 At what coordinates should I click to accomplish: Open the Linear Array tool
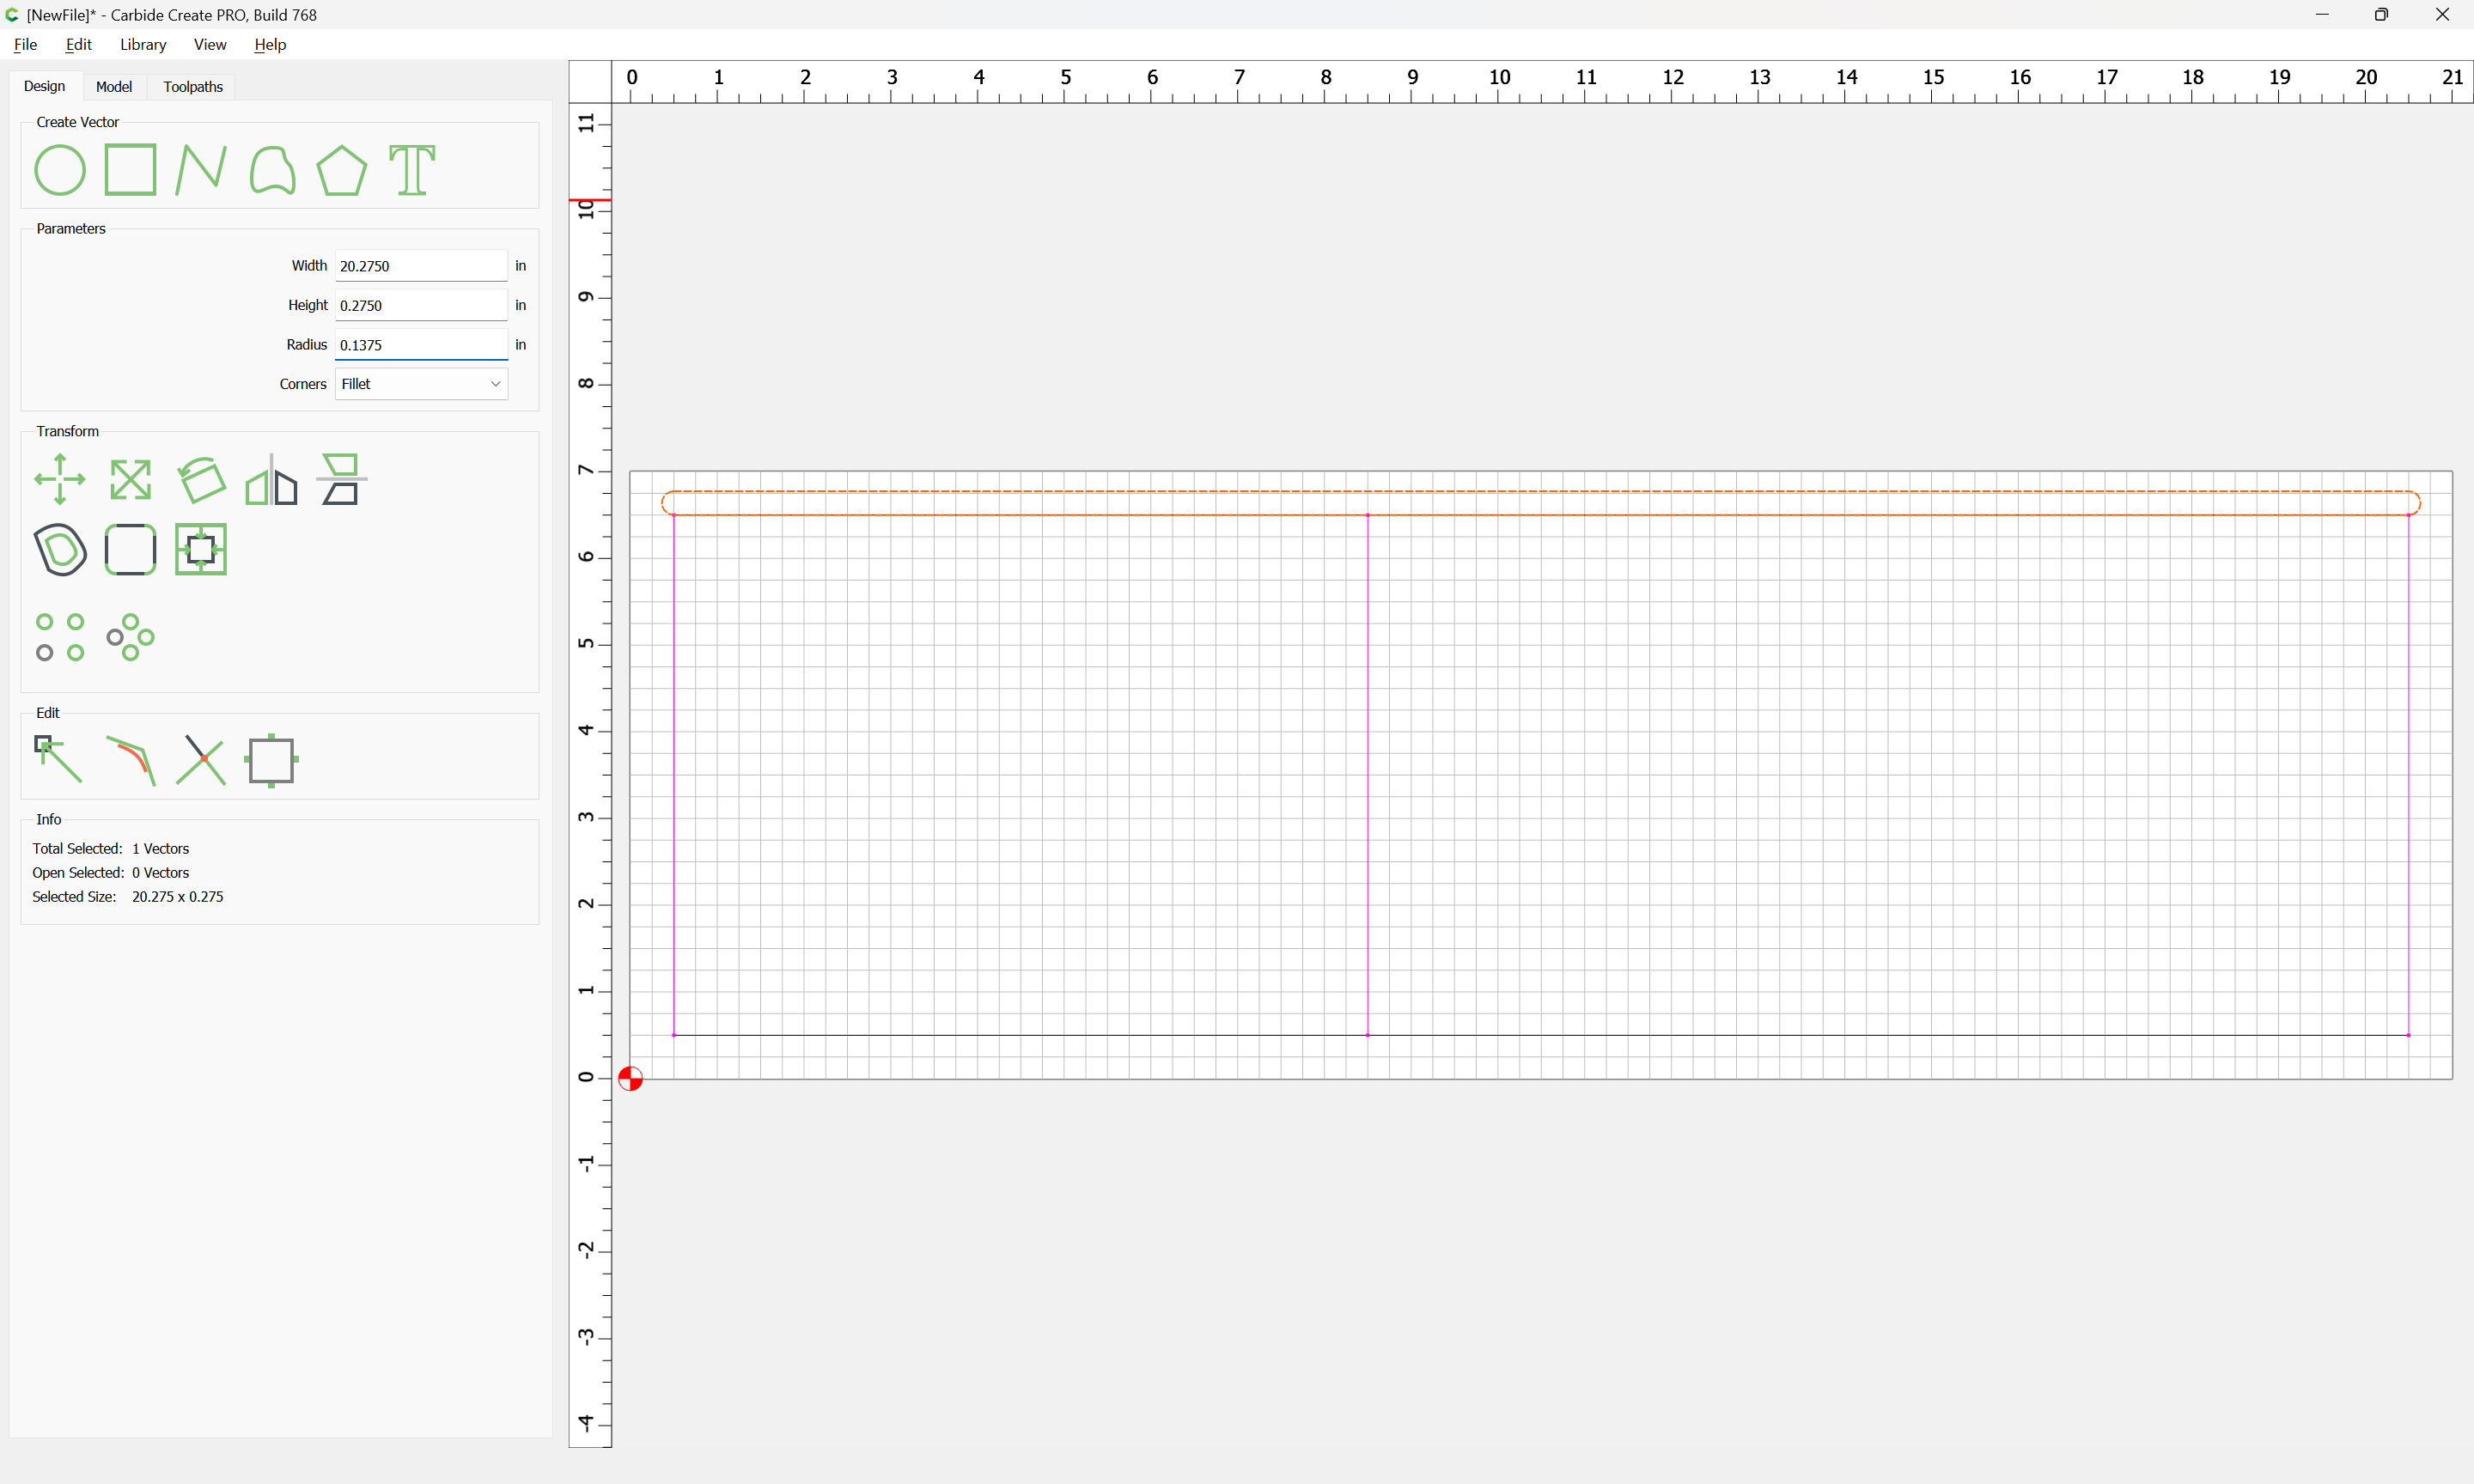[x=60, y=637]
